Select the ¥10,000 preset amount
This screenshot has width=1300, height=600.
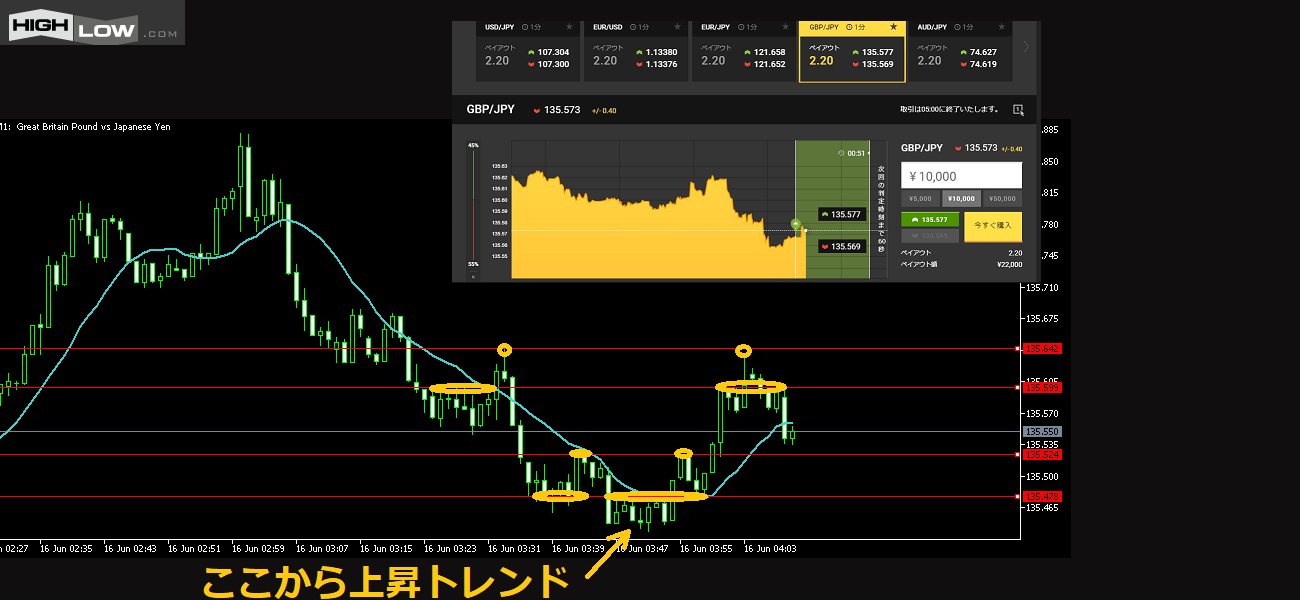tap(961, 198)
